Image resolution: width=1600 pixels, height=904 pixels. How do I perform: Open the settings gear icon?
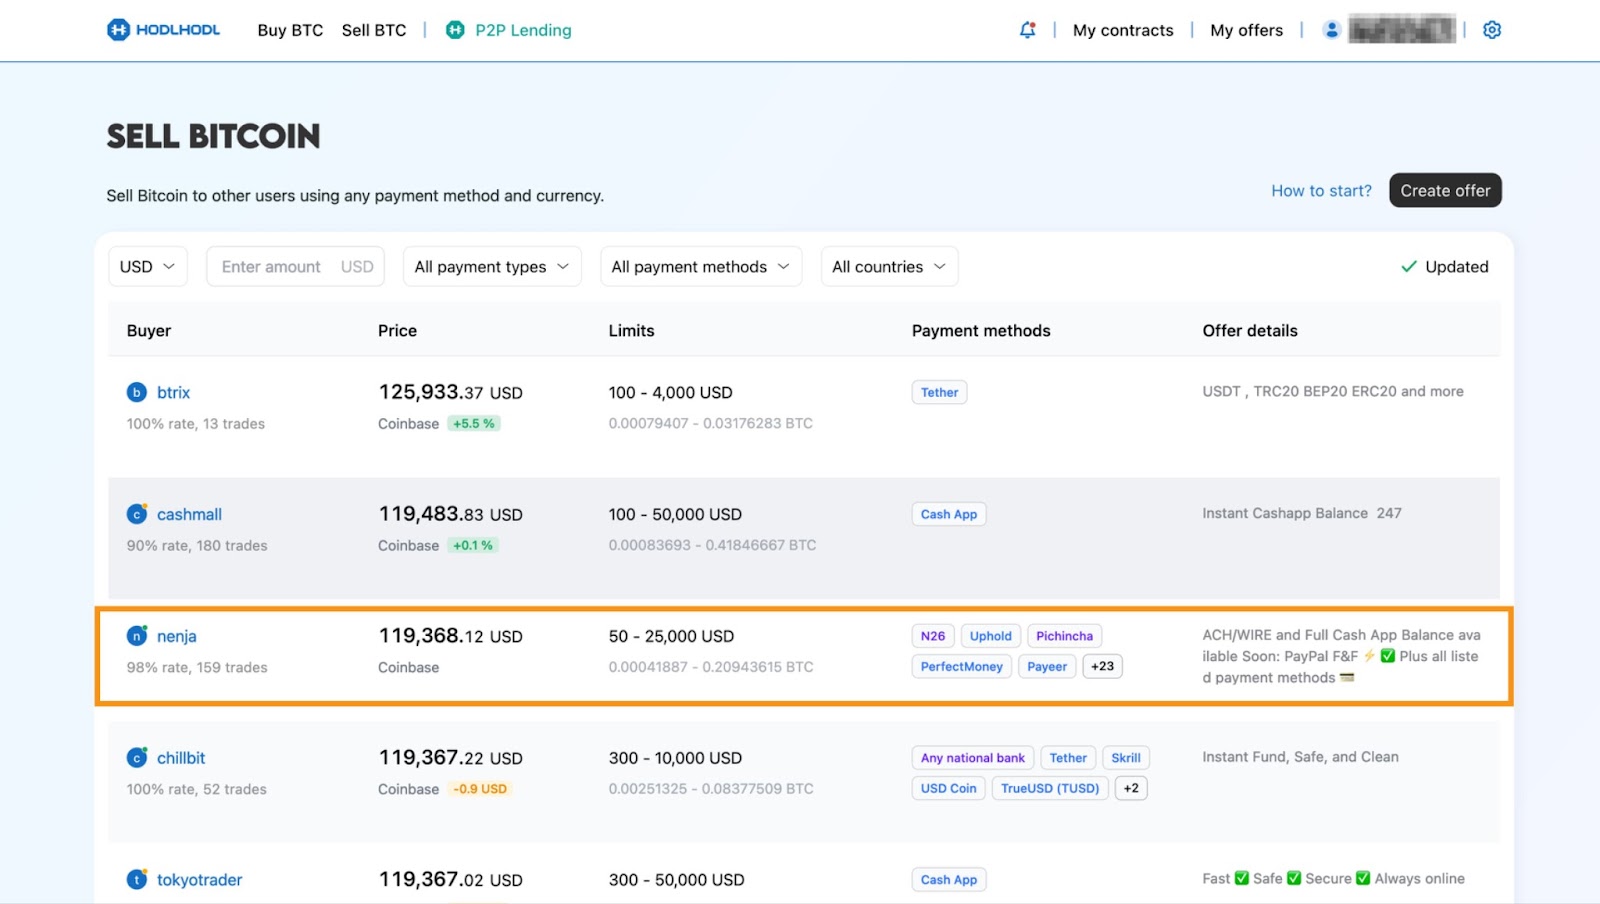coord(1492,30)
